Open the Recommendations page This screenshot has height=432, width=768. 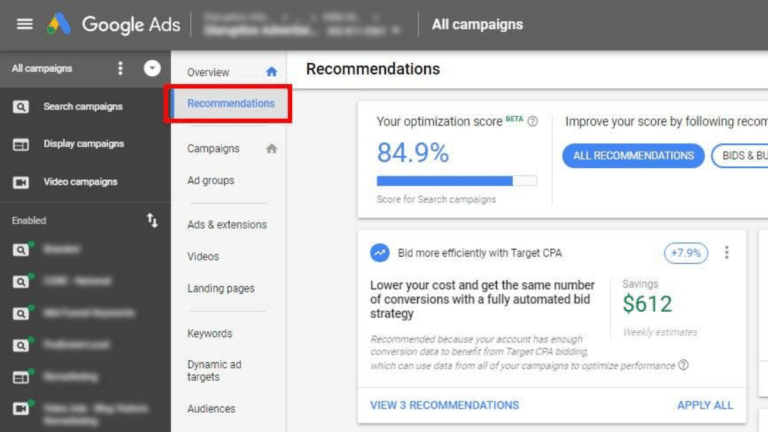231,103
